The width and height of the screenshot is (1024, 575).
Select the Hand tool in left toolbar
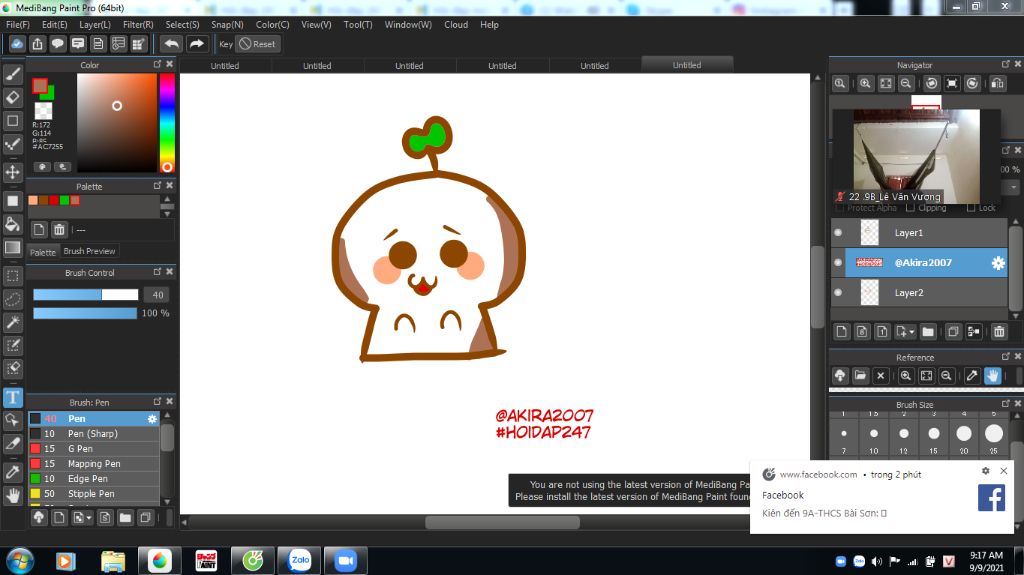12,495
